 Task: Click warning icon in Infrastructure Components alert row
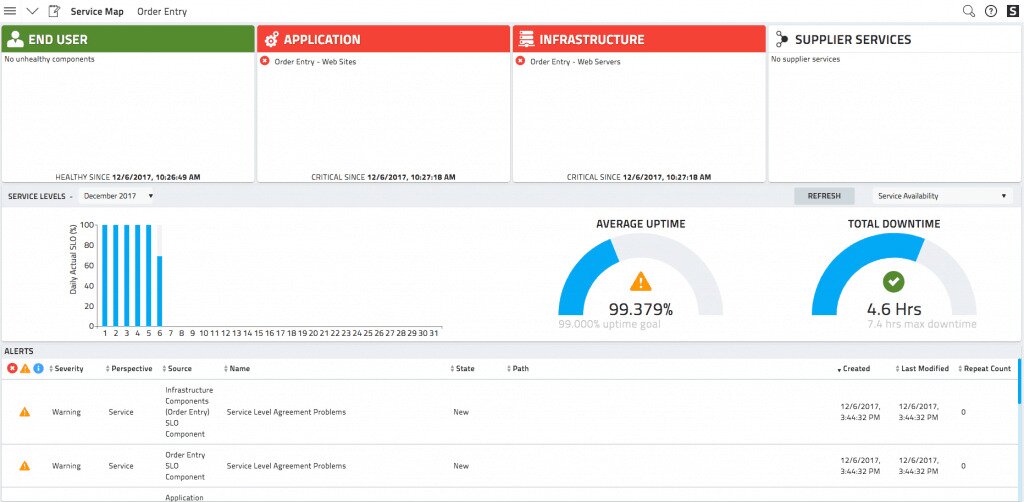click(x=25, y=412)
